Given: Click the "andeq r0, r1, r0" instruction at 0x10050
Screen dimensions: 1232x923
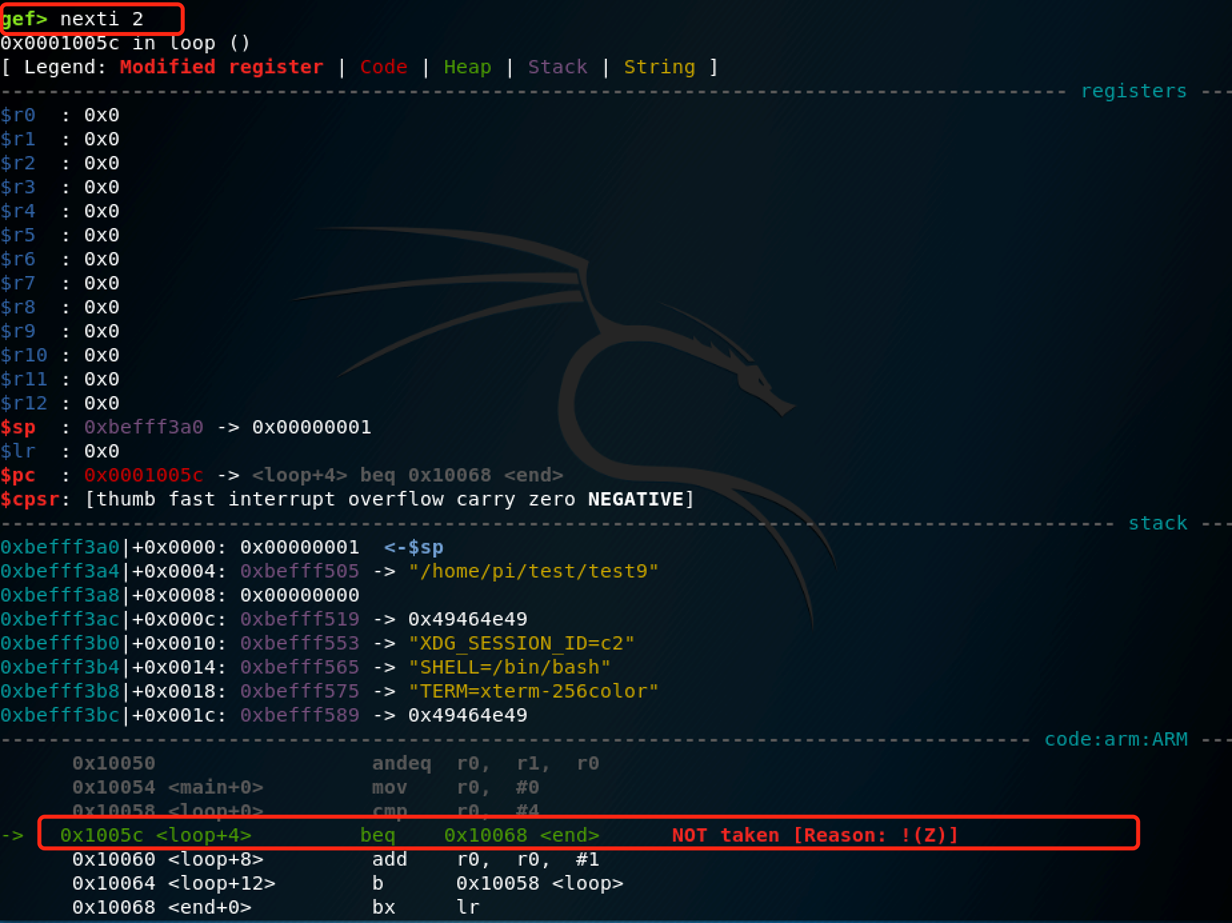Looking at the screenshot, I should click(486, 763).
